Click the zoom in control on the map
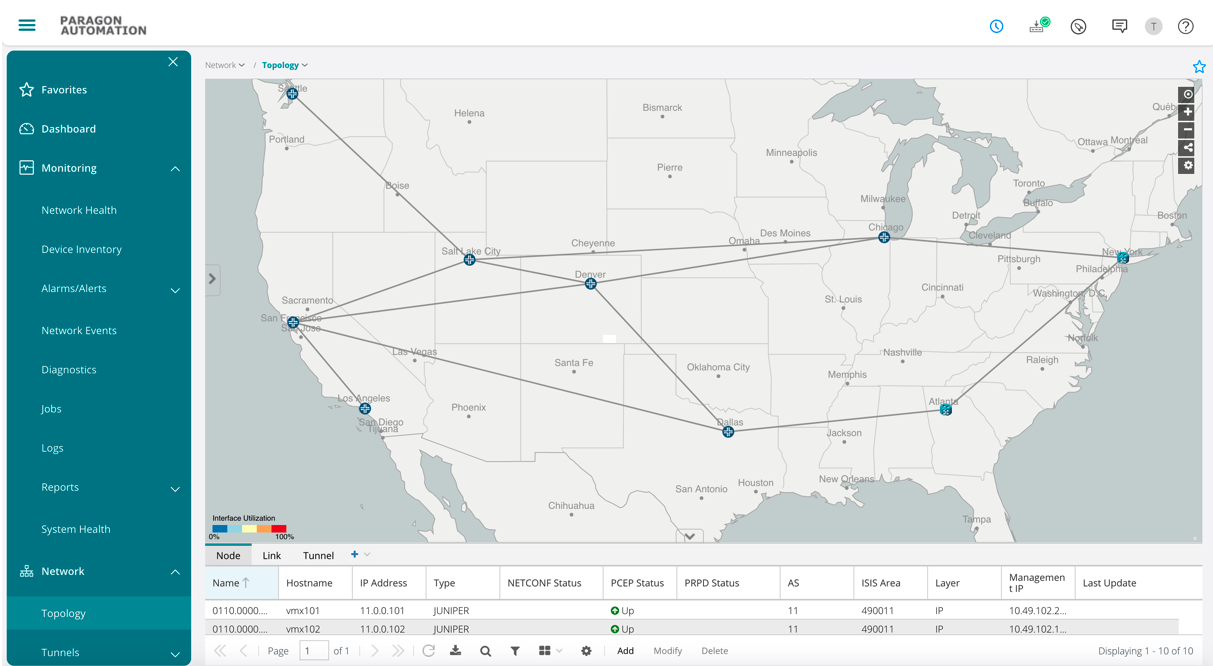 coord(1187,111)
